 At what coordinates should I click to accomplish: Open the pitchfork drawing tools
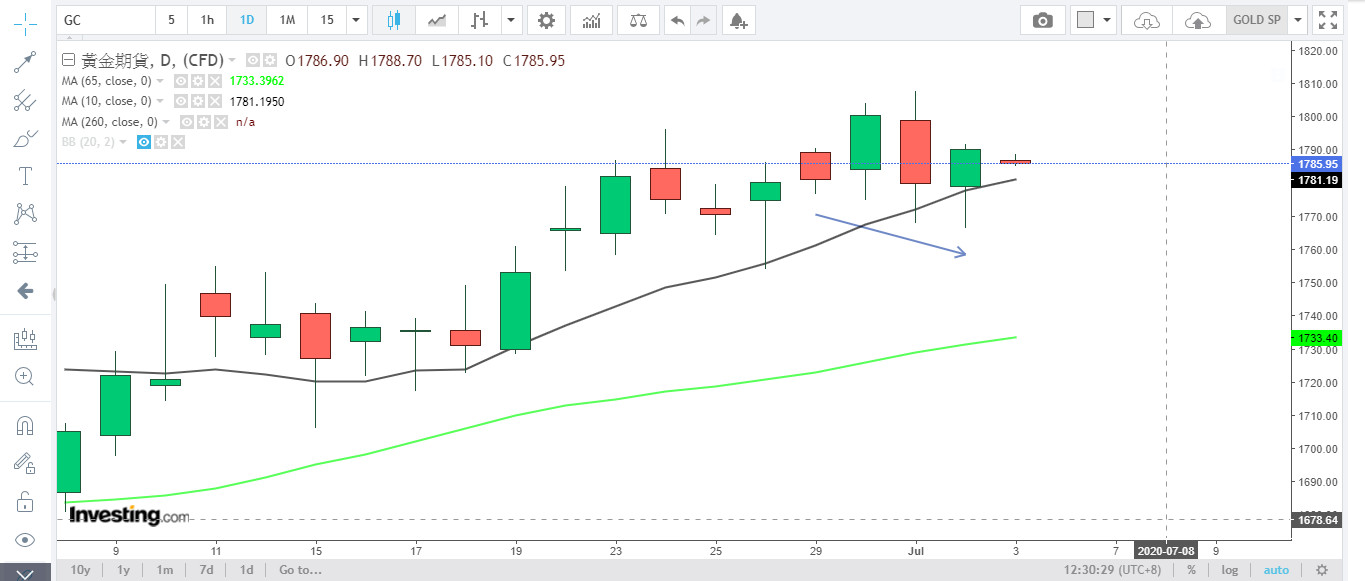[25, 100]
